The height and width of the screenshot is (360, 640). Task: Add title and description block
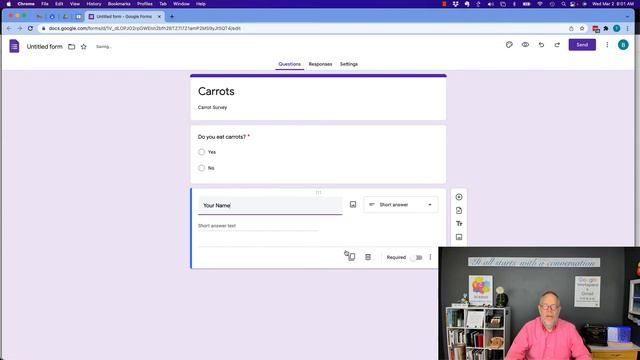coord(459,224)
